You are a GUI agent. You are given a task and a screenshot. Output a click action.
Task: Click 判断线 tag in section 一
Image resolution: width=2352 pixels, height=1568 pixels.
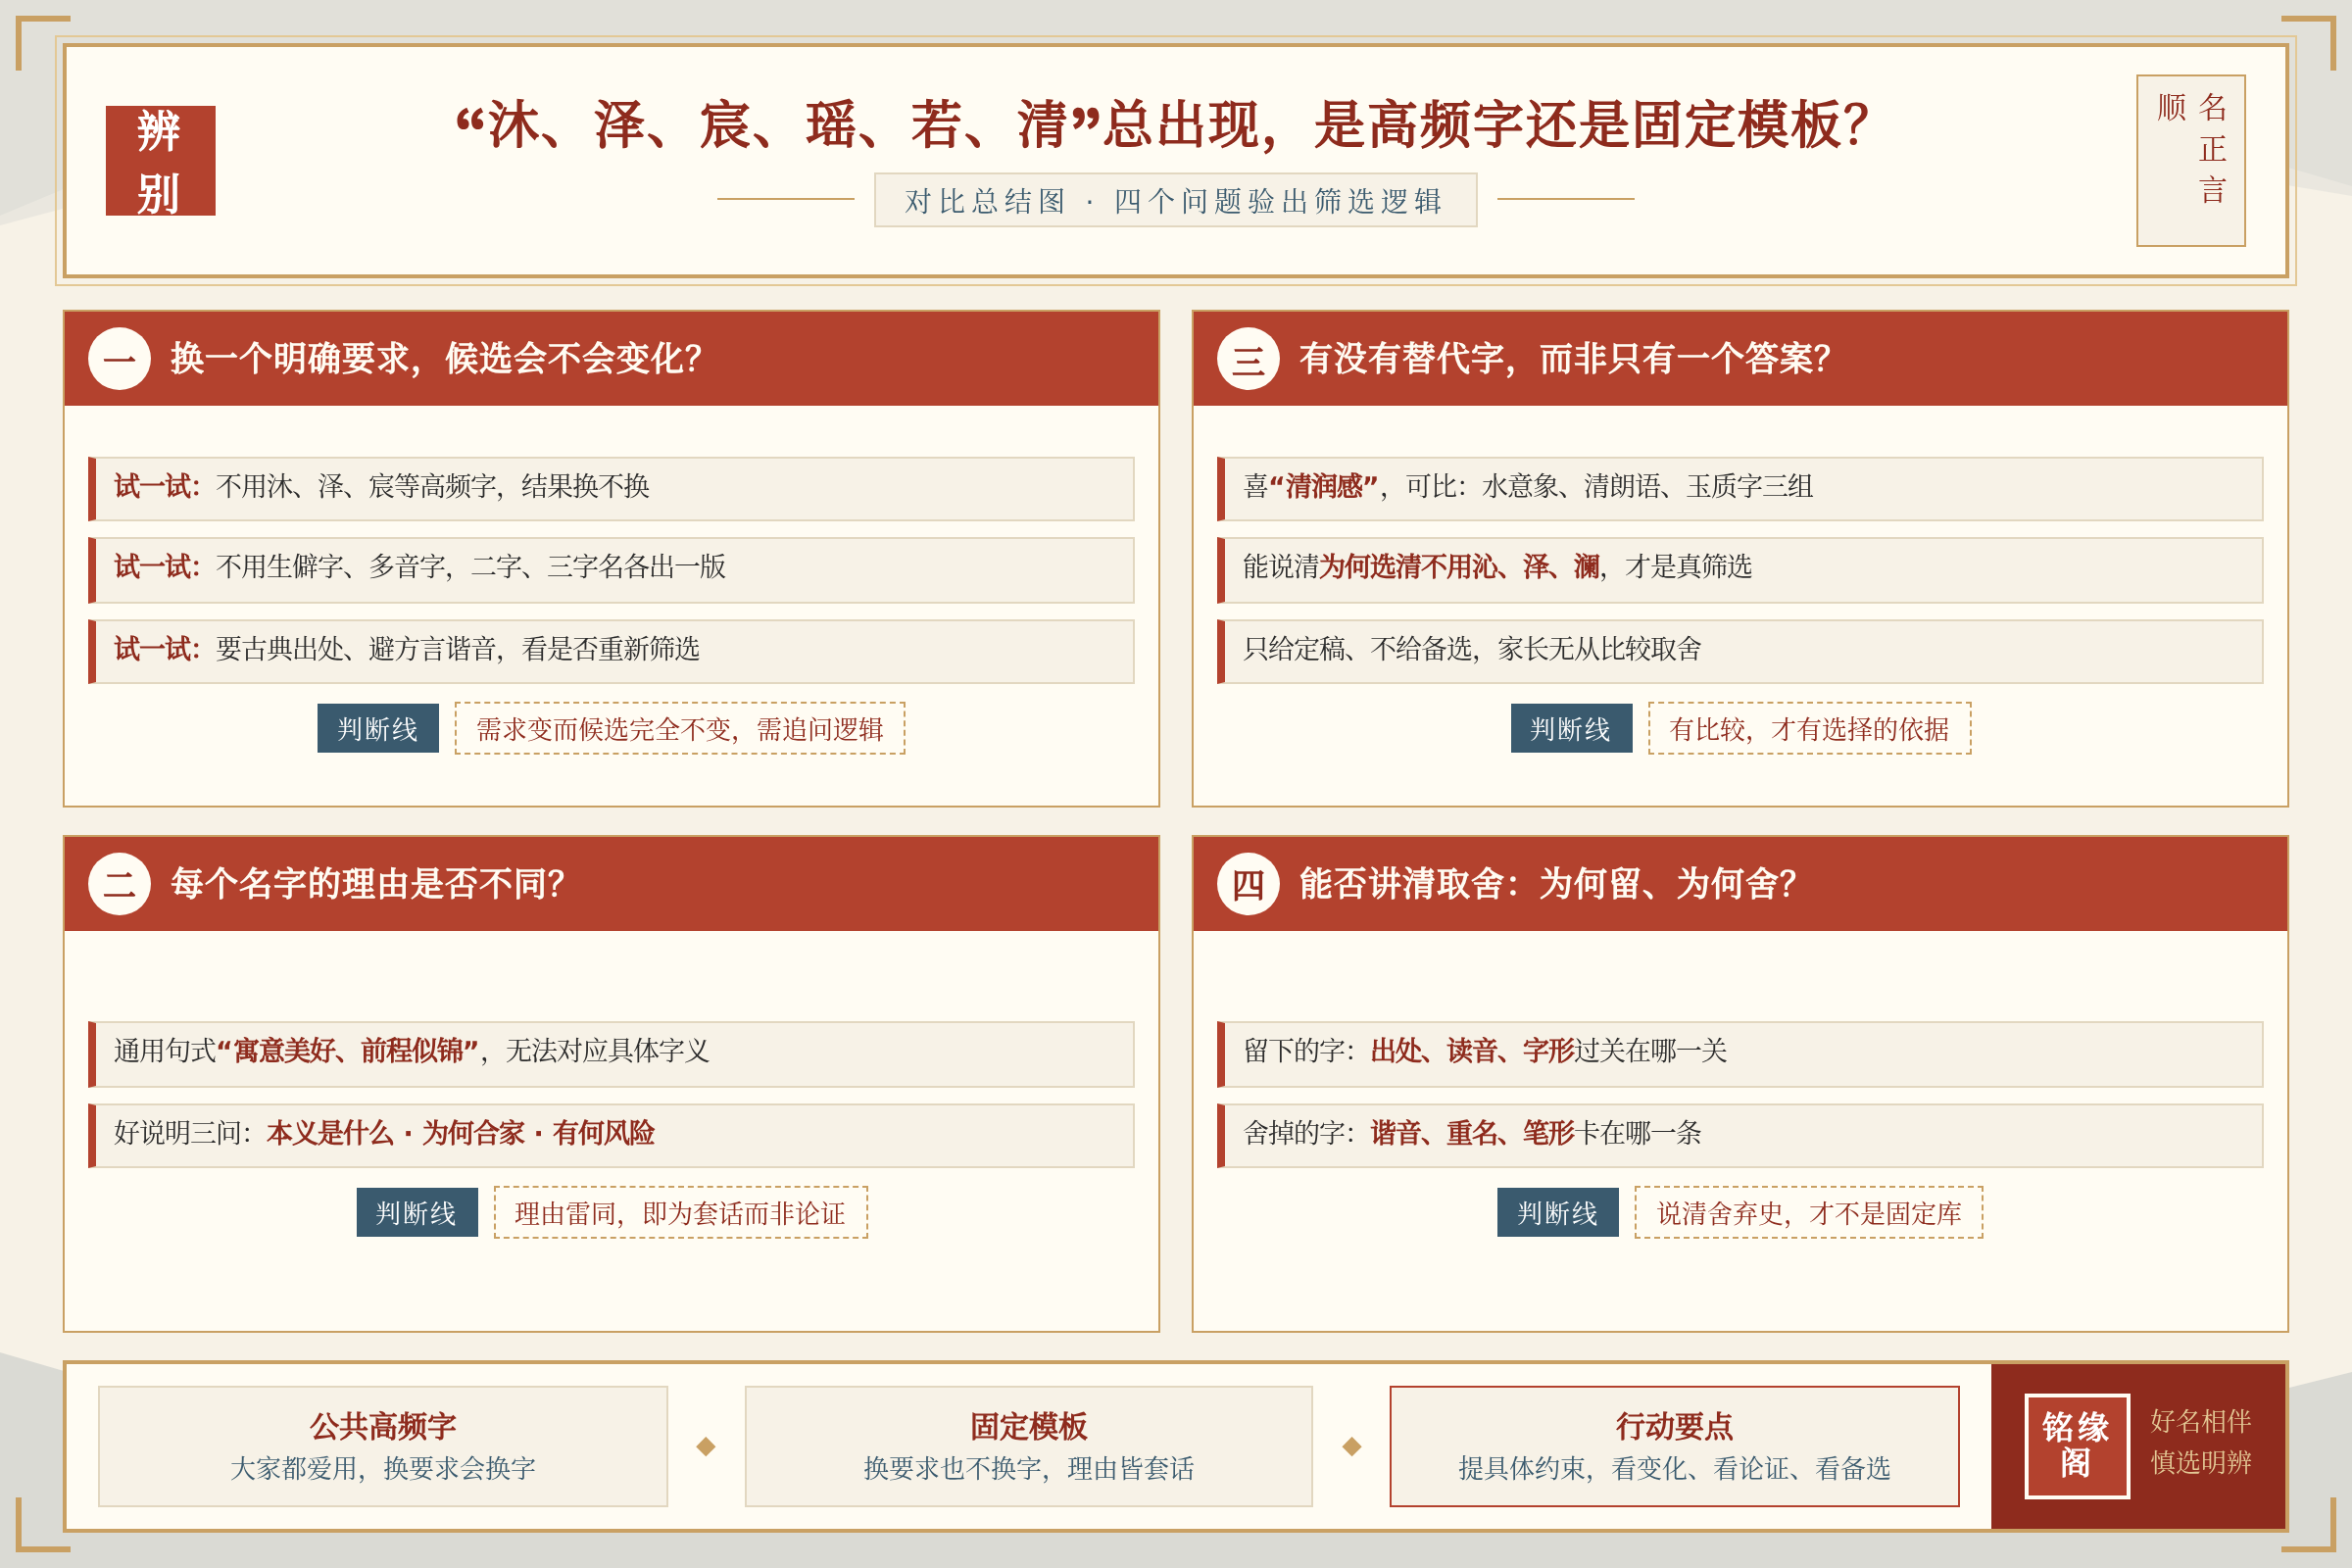click(378, 728)
